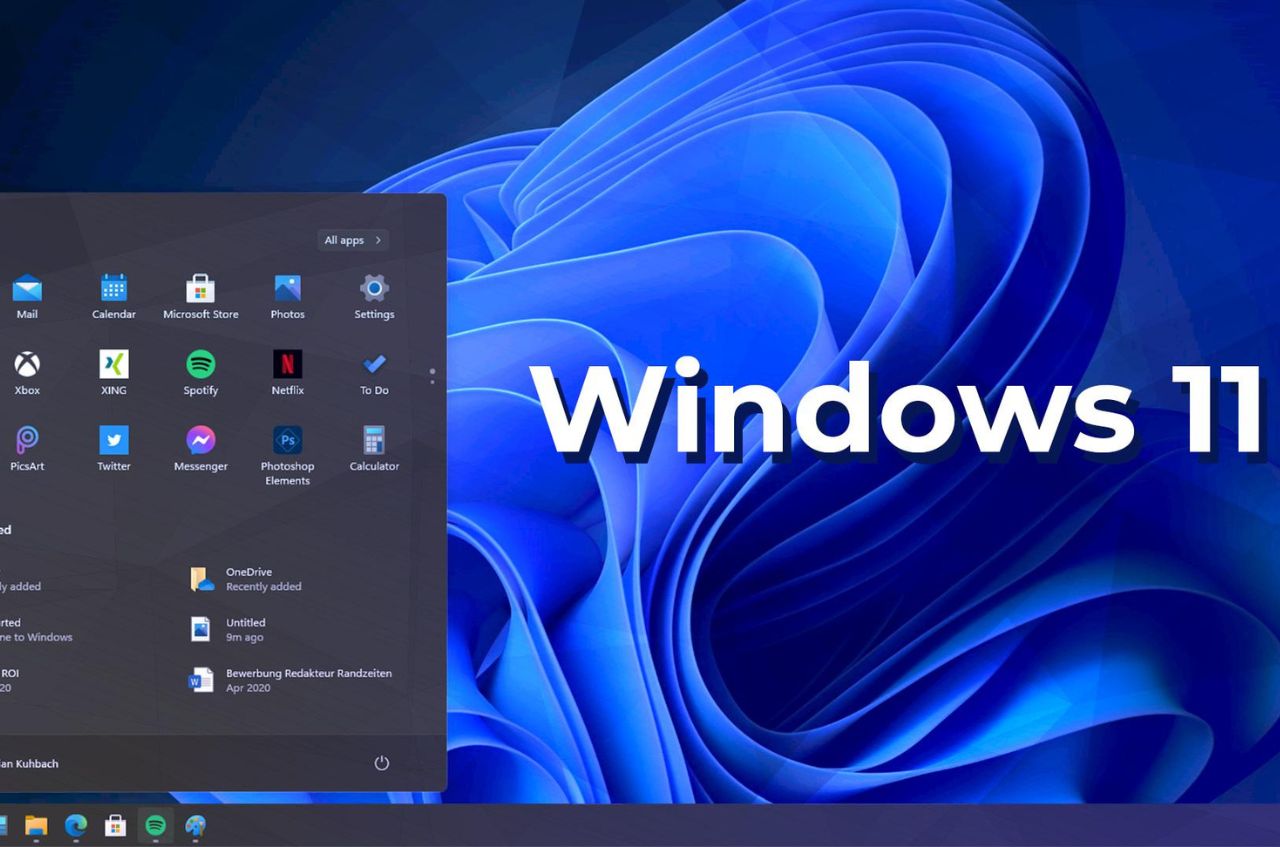The image size is (1280, 847).
Task: Open the recommended Untitled image file
Action: 228,629
